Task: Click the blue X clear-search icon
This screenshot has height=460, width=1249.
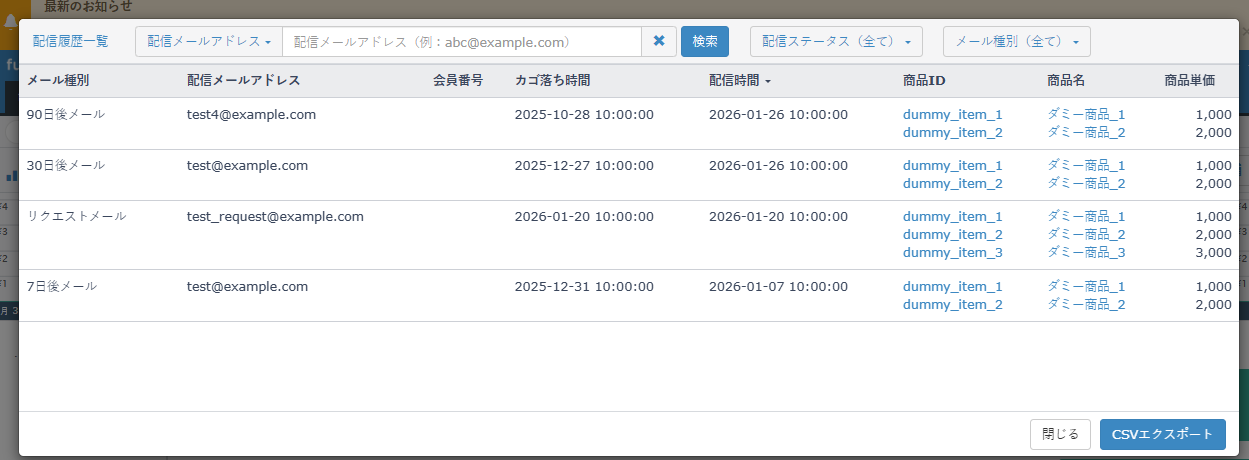Action: click(x=659, y=41)
